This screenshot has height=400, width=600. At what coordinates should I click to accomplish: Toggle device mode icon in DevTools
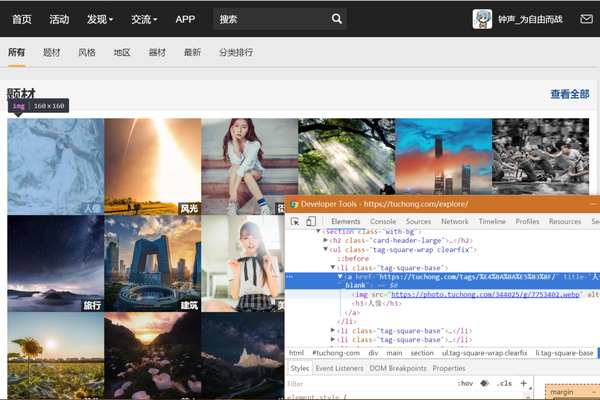[x=311, y=221]
